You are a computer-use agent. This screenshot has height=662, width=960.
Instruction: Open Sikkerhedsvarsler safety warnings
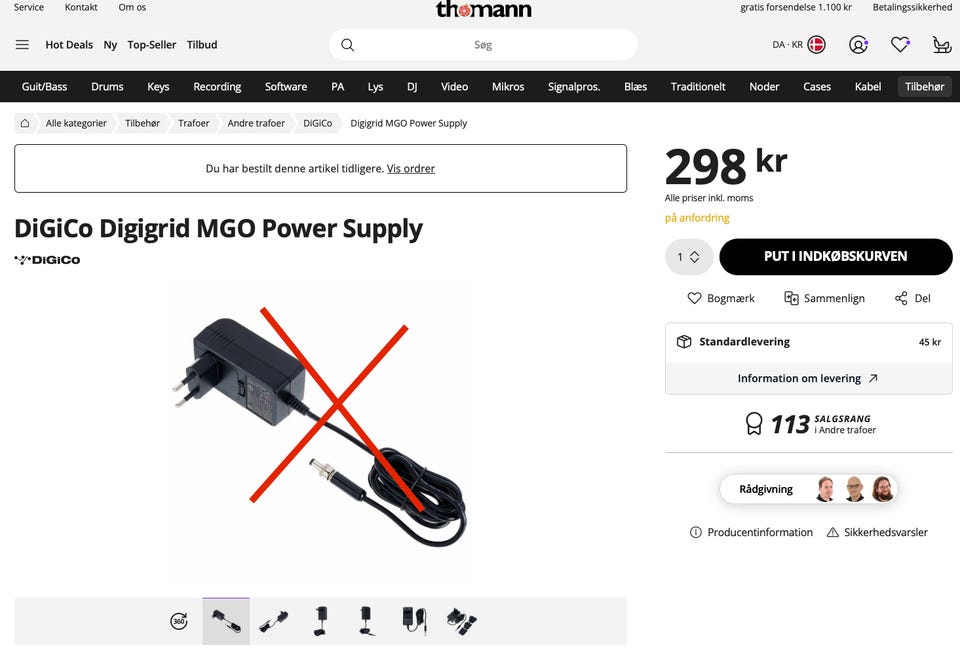click(x=877, y=532)
